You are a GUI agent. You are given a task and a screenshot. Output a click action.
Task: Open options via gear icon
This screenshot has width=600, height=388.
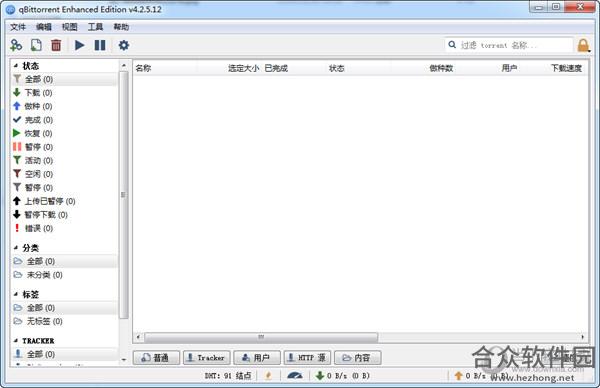click(124, 45)
